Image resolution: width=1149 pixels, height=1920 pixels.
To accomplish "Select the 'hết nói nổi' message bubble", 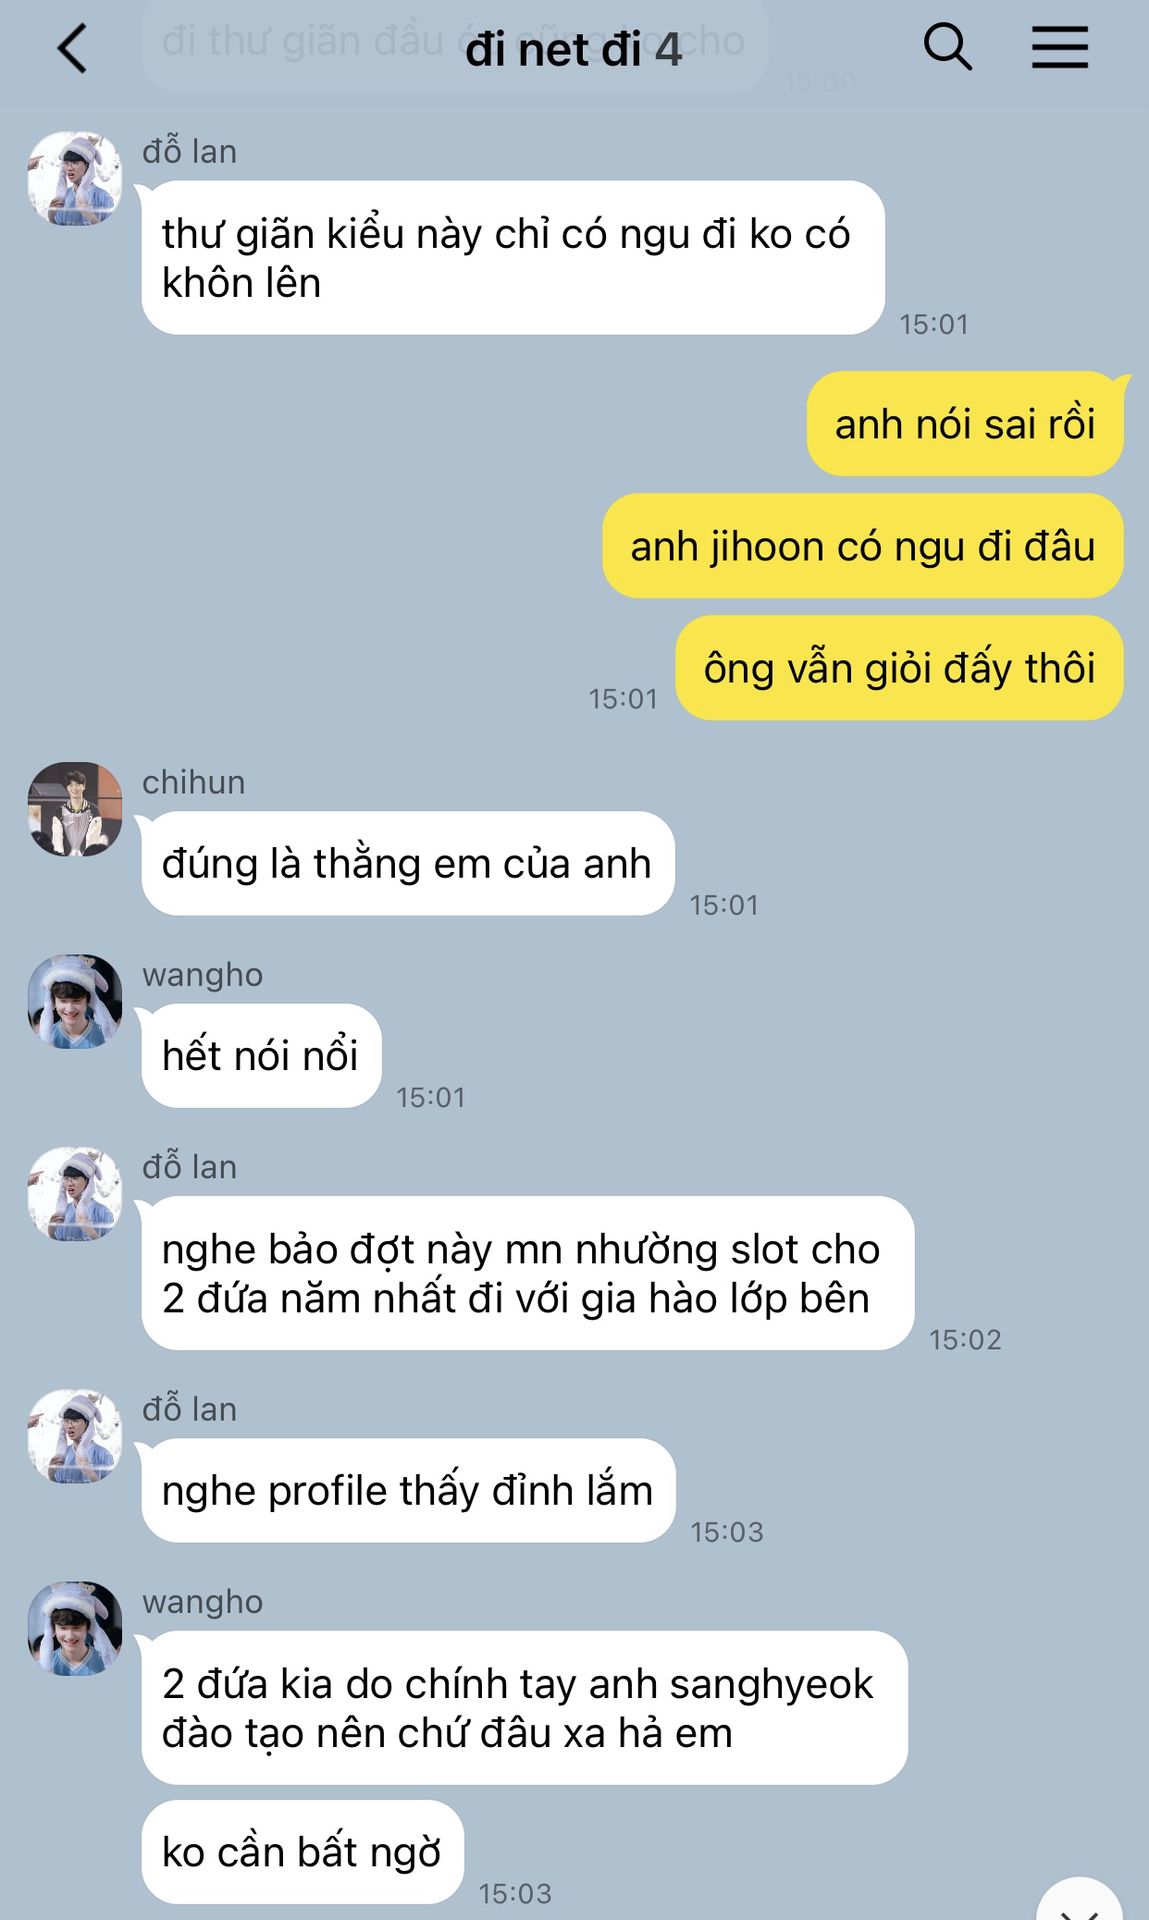I will [261, 1055].
